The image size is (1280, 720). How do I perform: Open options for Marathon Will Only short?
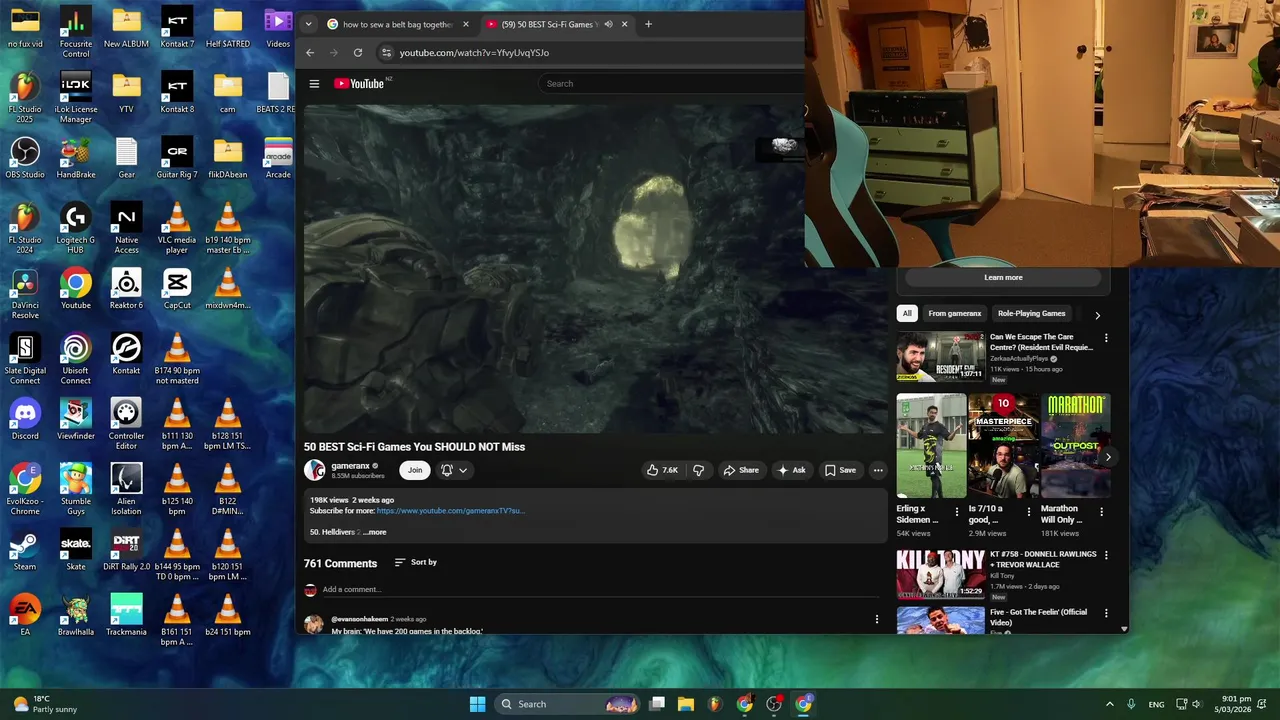(x=1102, y=512)
